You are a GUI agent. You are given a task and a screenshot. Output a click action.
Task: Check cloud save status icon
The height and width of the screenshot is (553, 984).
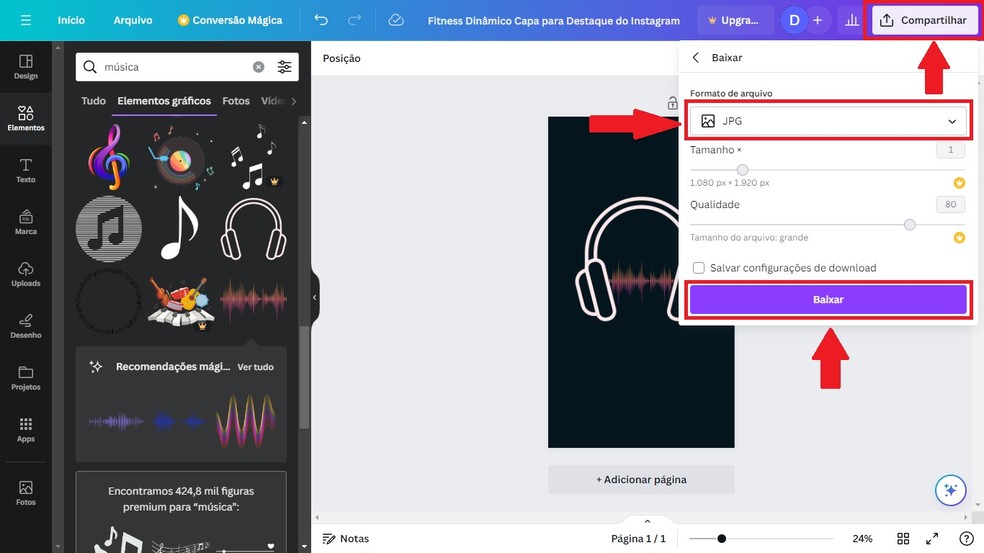(x=396, y=20)
